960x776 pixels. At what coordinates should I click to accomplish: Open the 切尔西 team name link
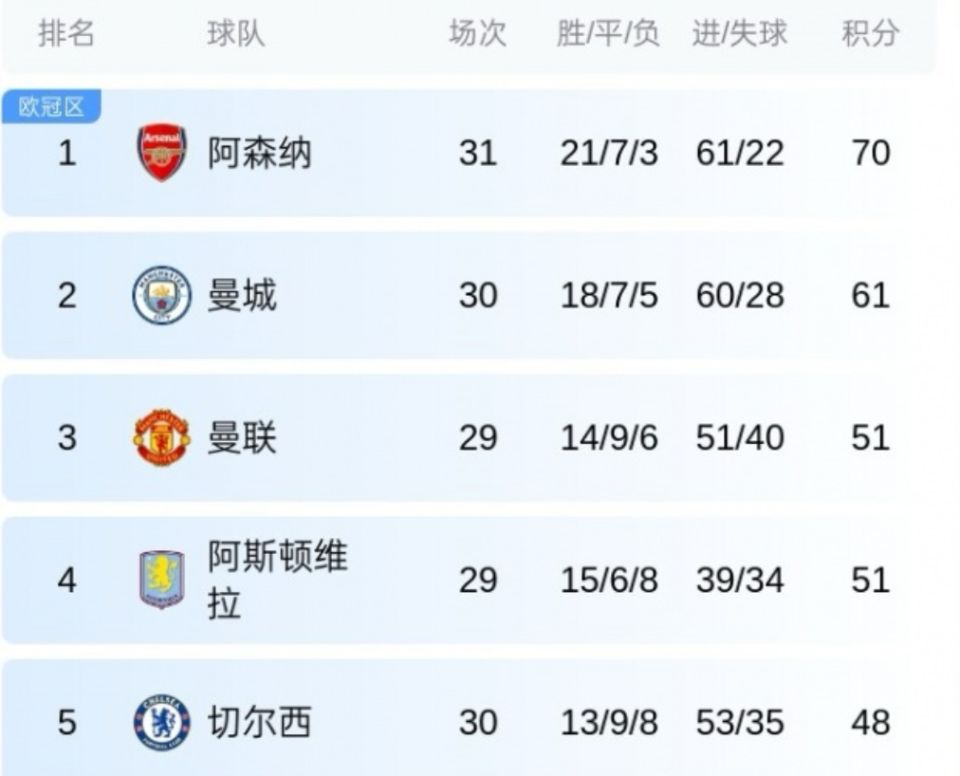point(259,722)
